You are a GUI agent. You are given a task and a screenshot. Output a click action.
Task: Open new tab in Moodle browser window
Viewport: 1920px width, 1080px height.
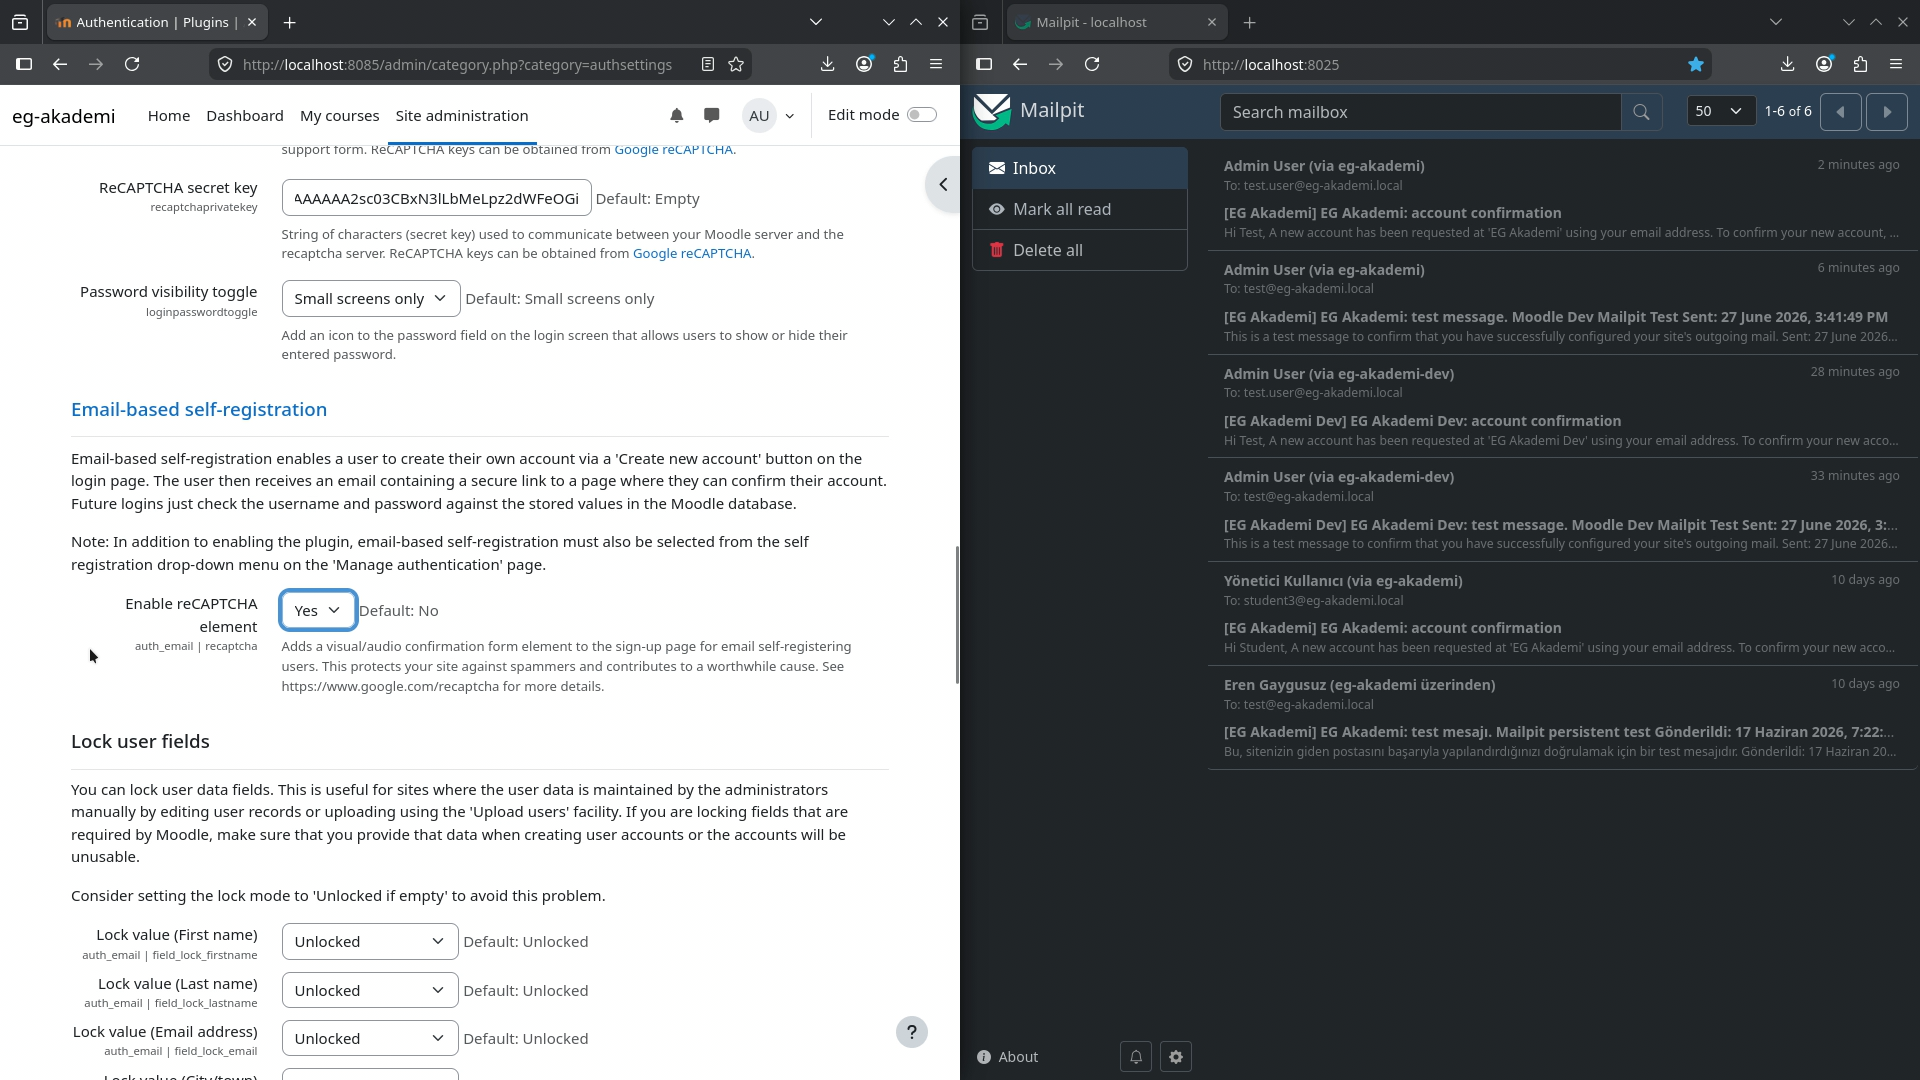[x=289, y=22]
